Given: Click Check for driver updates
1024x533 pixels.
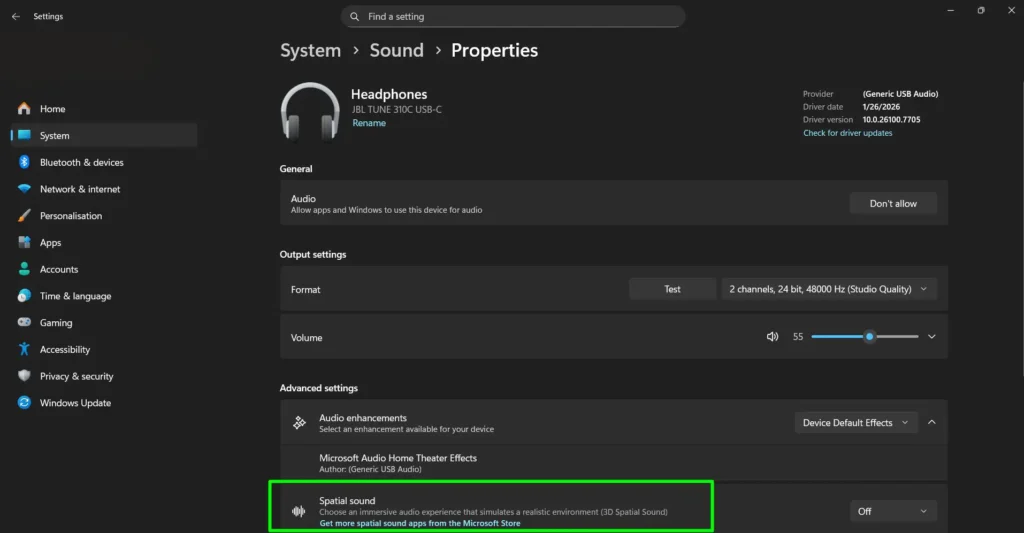Looking at the screenshot, I should tap(848, 133).
